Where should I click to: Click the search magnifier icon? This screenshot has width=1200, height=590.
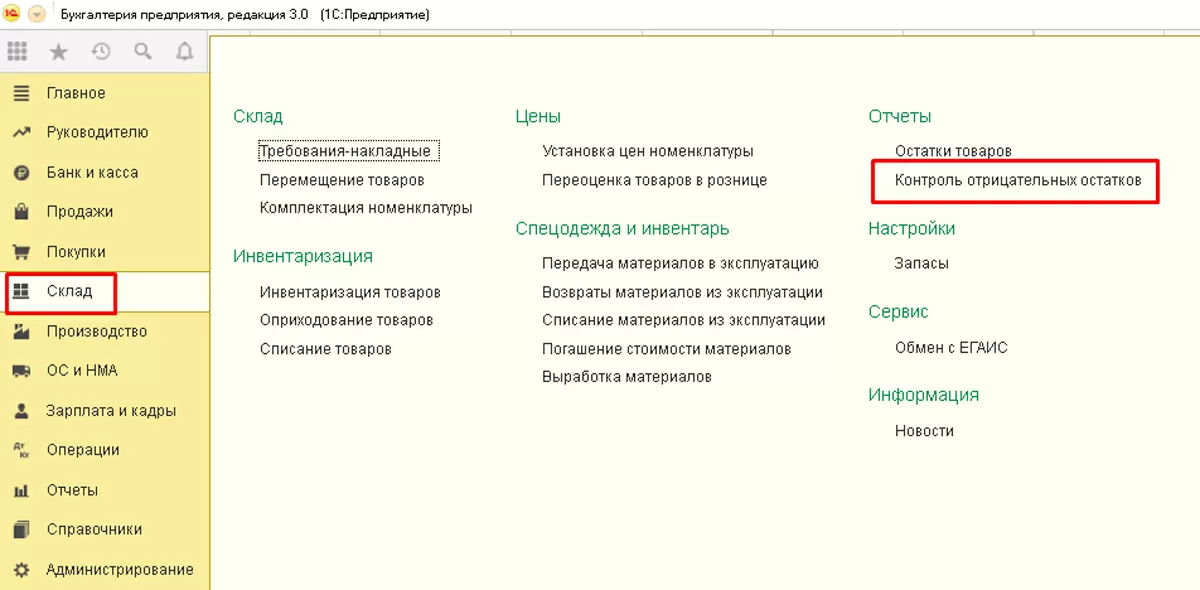pos(143,51)
